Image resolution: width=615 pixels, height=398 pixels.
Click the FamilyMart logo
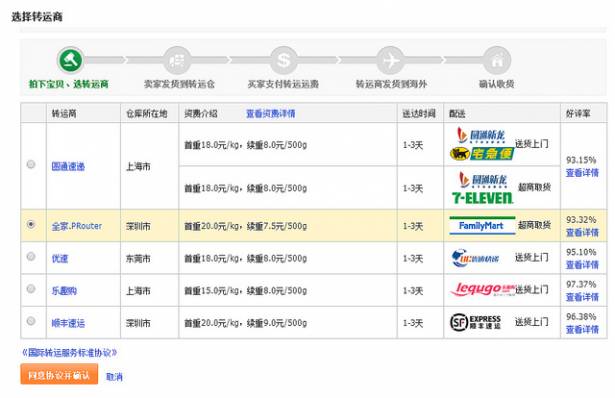[482, 225]
